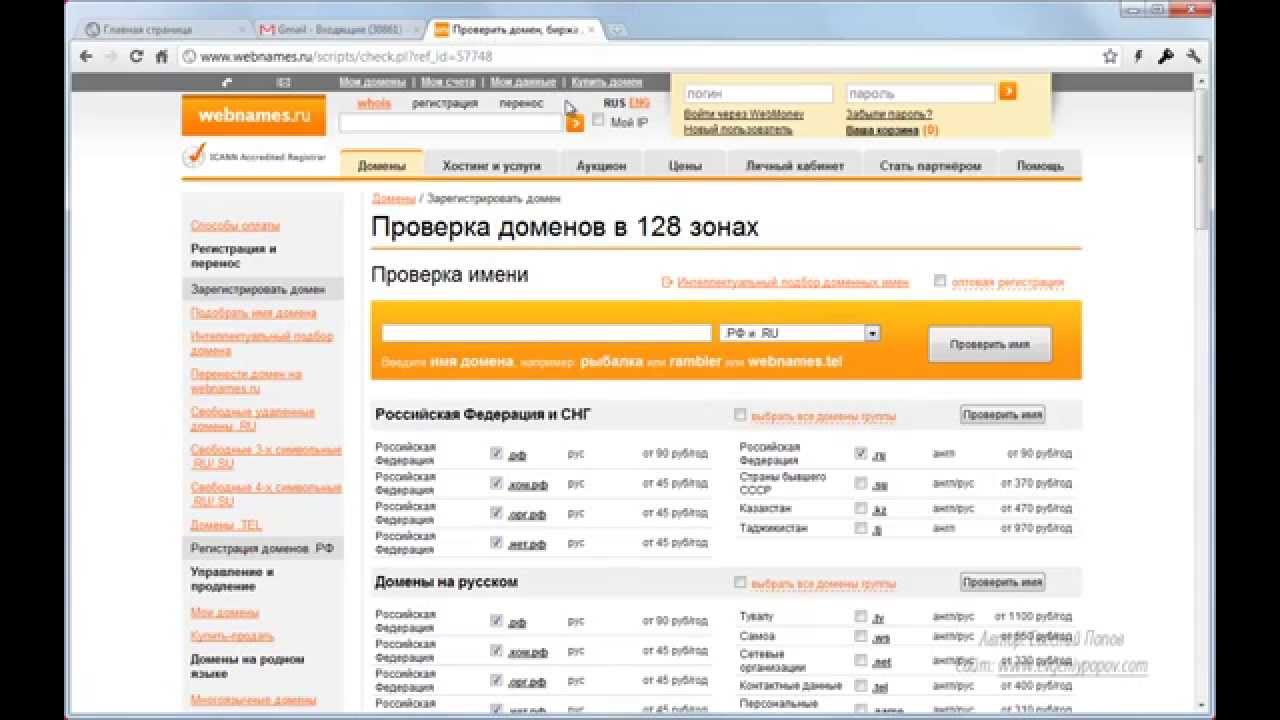Click Проверить имя in Российская Федерация и СНГ group
The width and height of the screenshot is (1280, 720).
coord(1002,415)
